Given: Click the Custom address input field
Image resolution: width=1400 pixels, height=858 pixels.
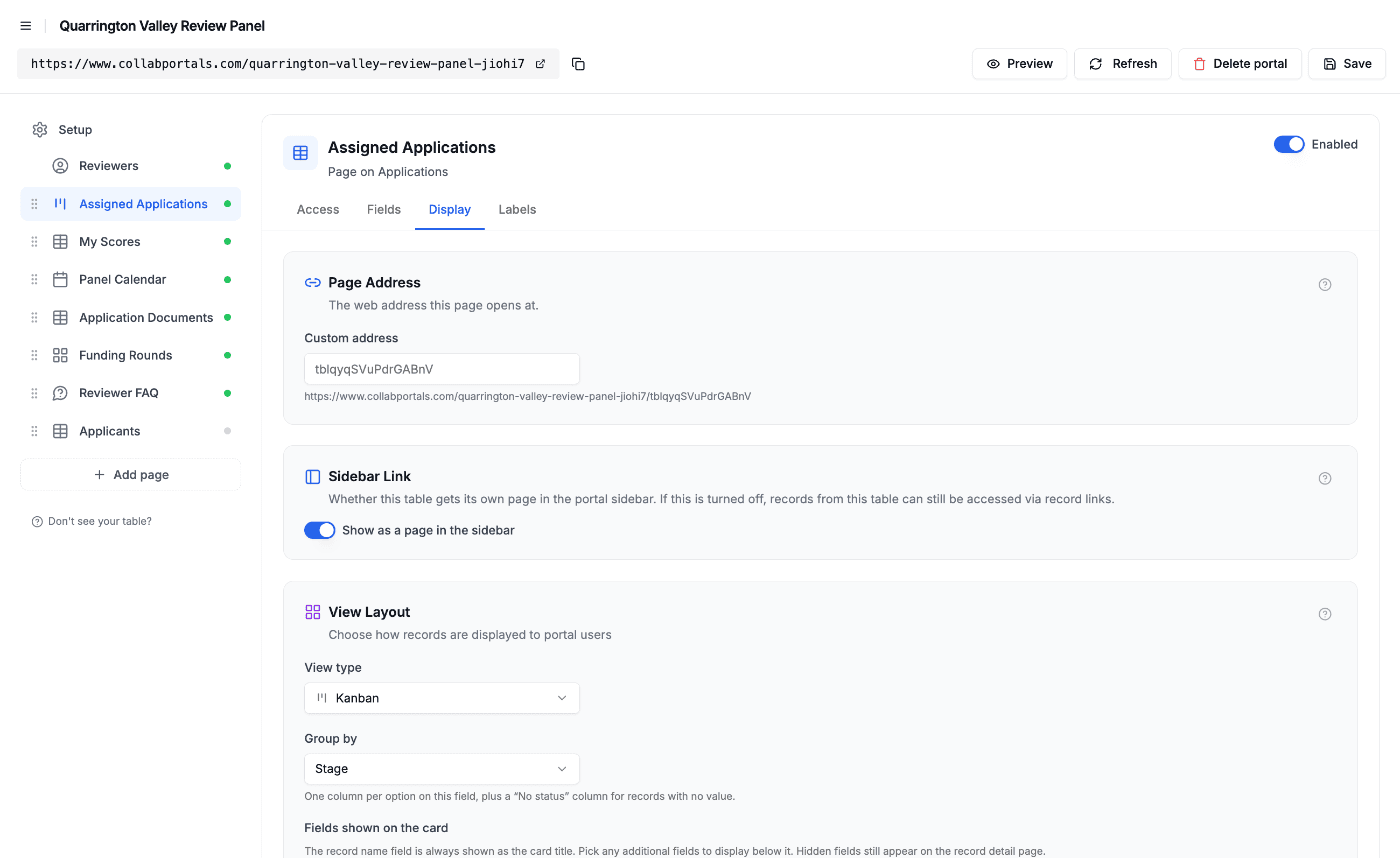Looking at the screenshot, I should pyautogui.click(x=442, y=369).
